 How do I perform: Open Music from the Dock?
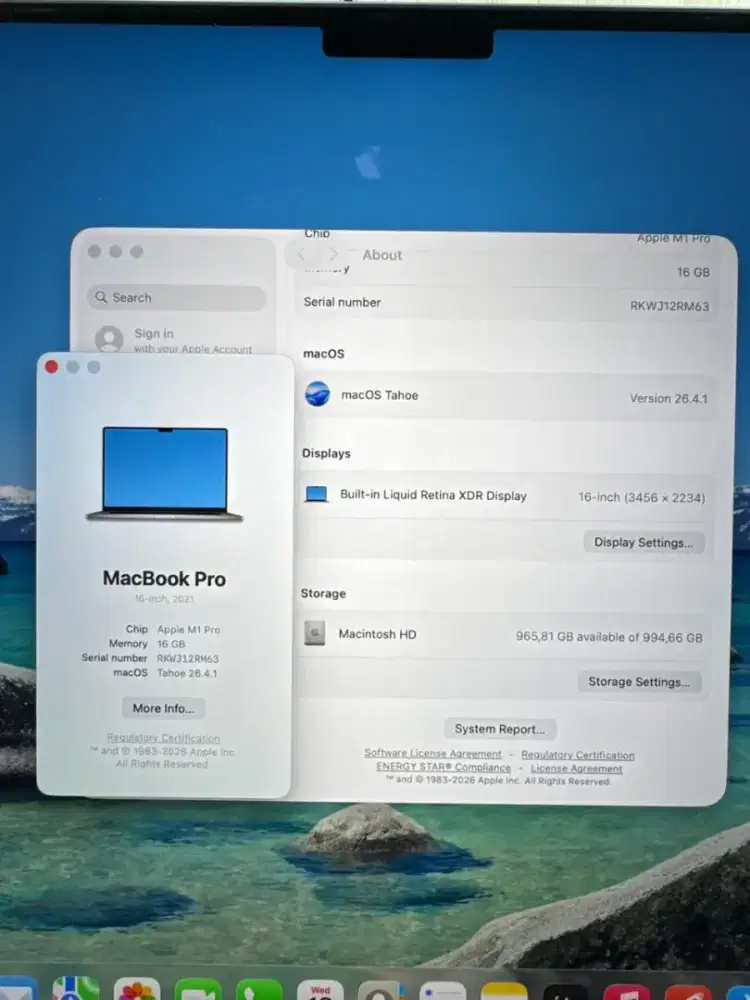click(x=626, y=992)
